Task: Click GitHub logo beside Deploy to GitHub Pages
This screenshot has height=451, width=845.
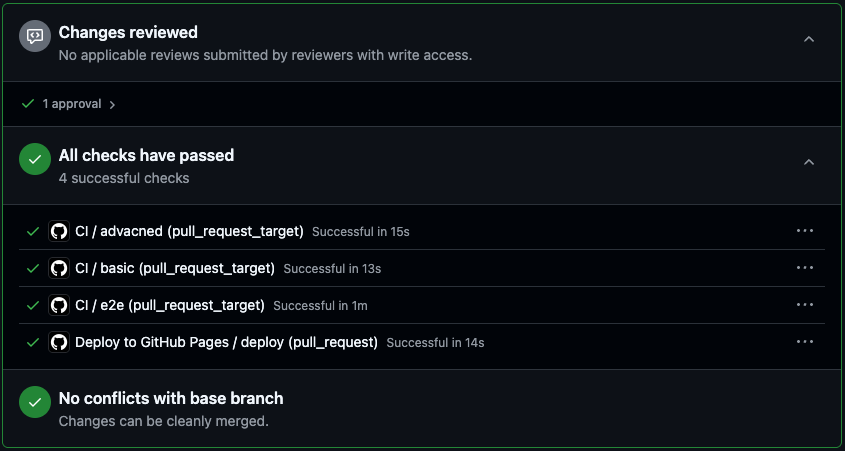Action: point(59,342)
